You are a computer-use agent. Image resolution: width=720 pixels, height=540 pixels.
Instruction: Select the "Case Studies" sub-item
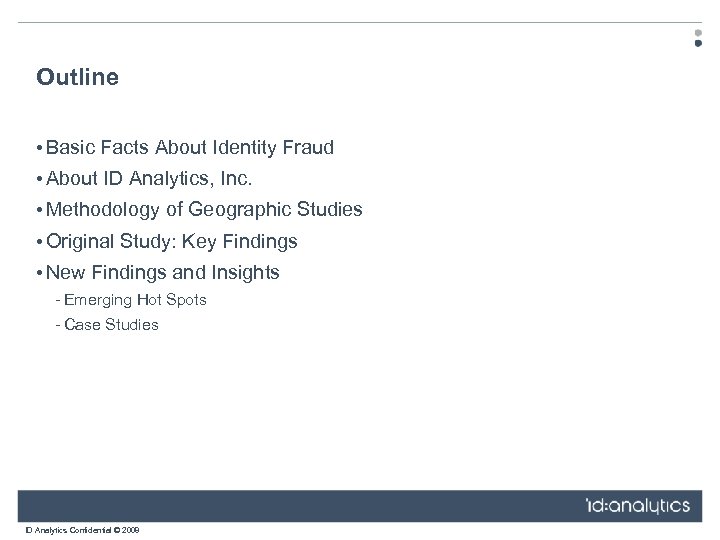point(111,325)
